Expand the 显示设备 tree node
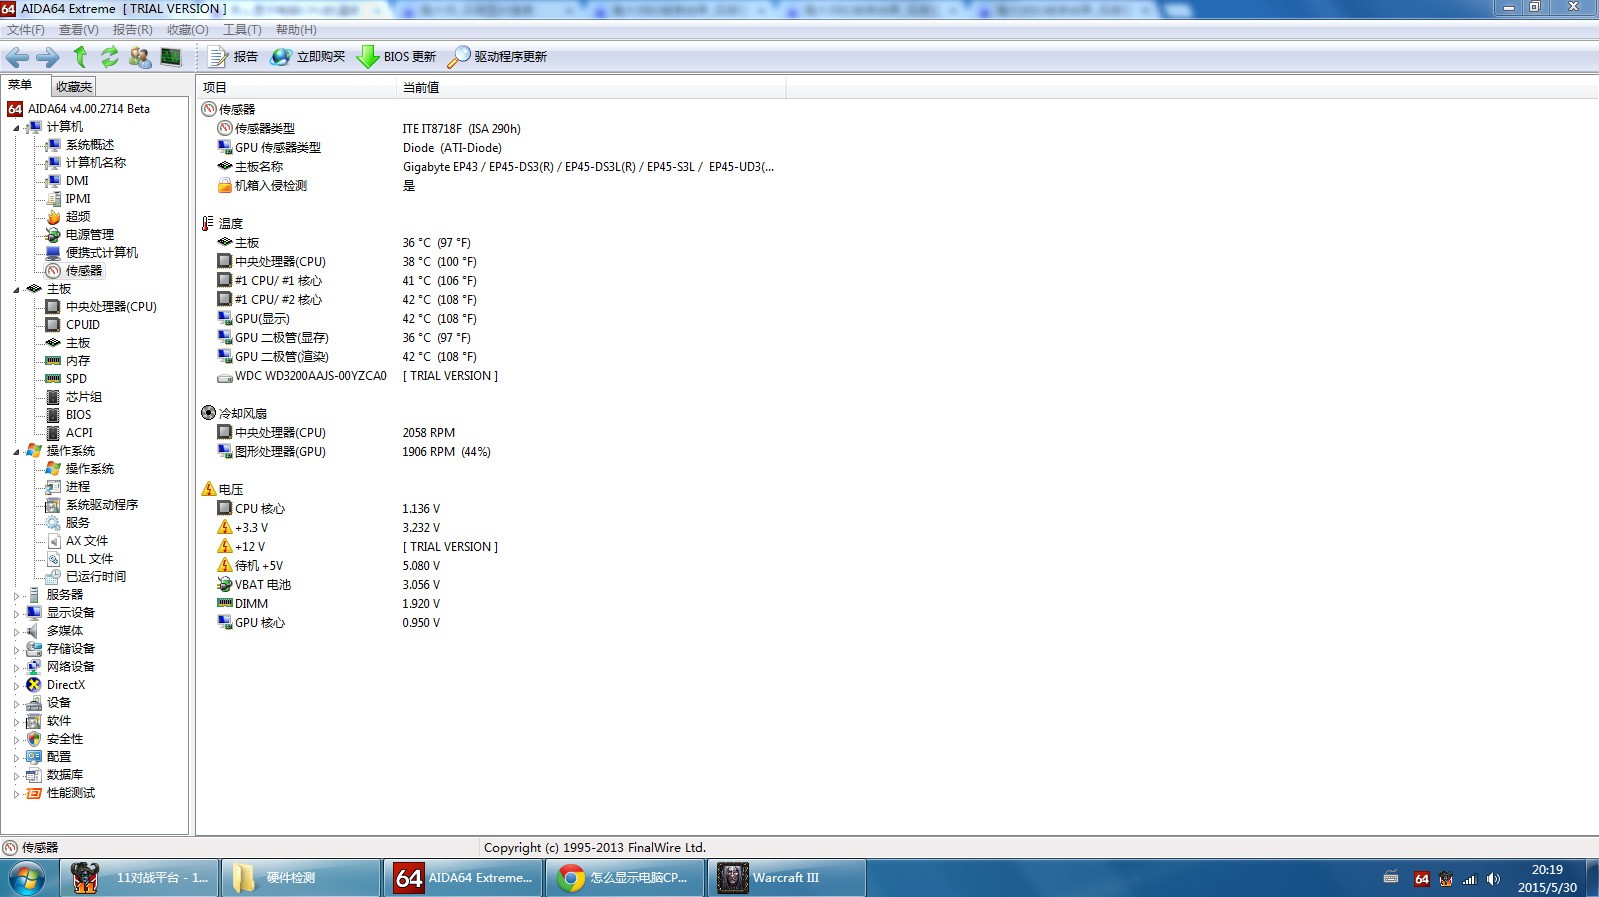 [16, 614]
